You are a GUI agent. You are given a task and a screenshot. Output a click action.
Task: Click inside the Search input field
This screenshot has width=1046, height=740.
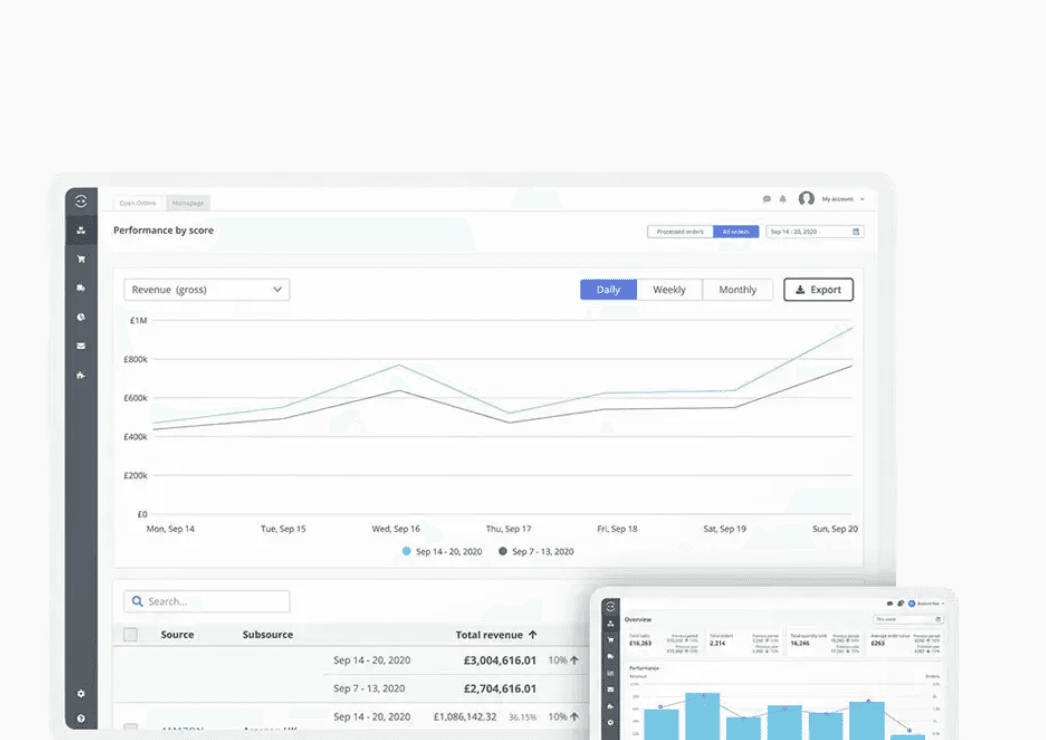click(207, 601)
